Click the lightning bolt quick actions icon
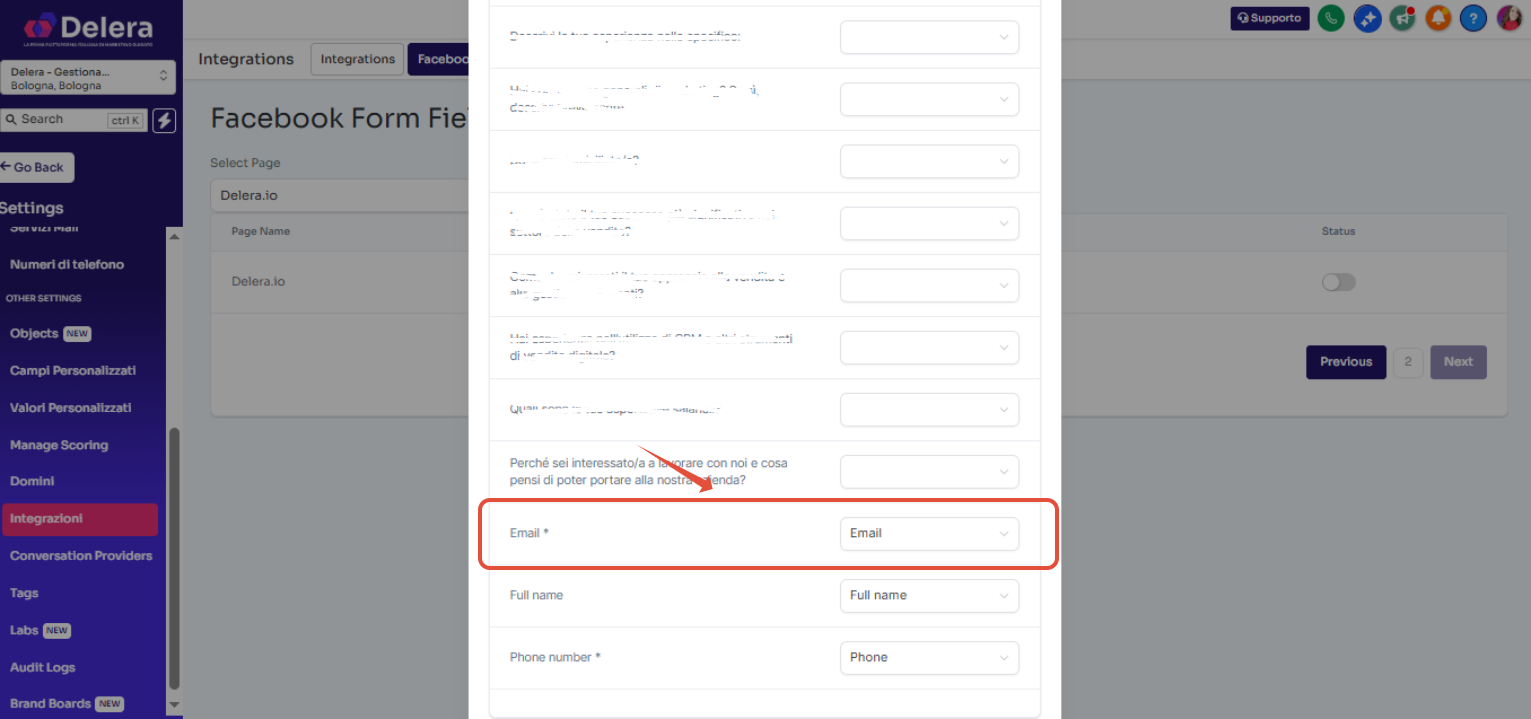 pos(164,120)
